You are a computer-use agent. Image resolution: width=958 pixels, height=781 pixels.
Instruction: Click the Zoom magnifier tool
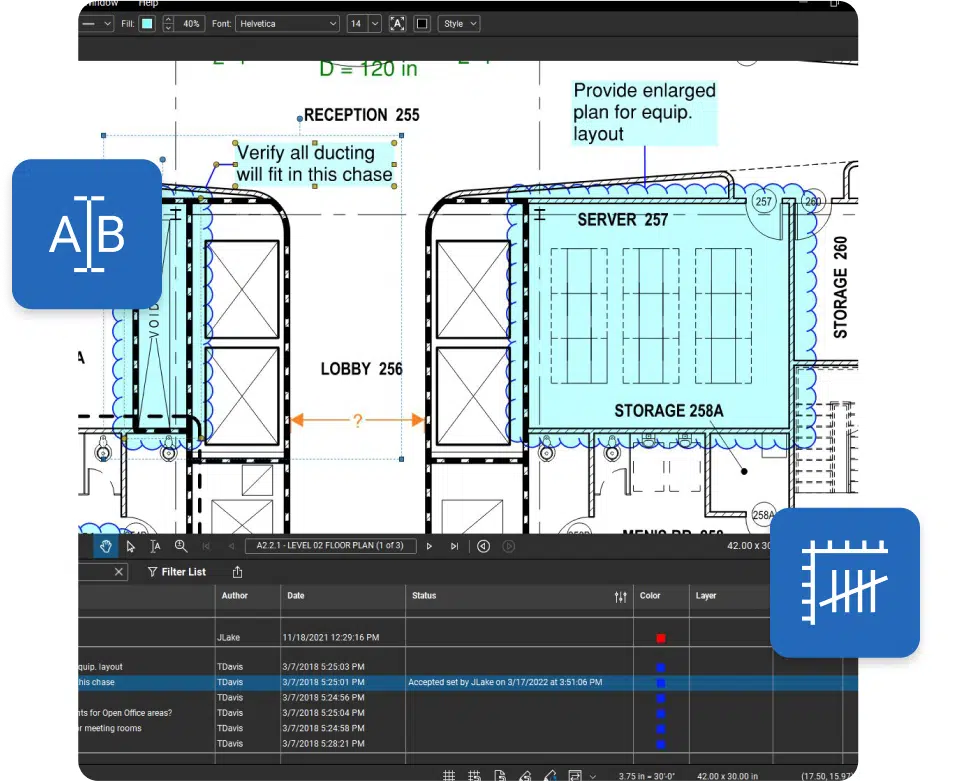[181, 546]
